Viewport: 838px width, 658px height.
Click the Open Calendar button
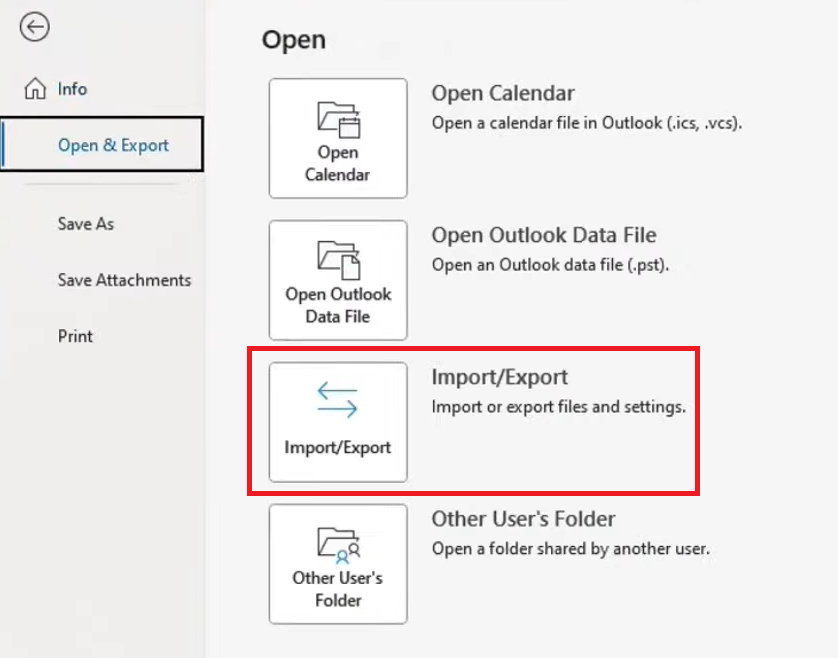click(338, 138)
